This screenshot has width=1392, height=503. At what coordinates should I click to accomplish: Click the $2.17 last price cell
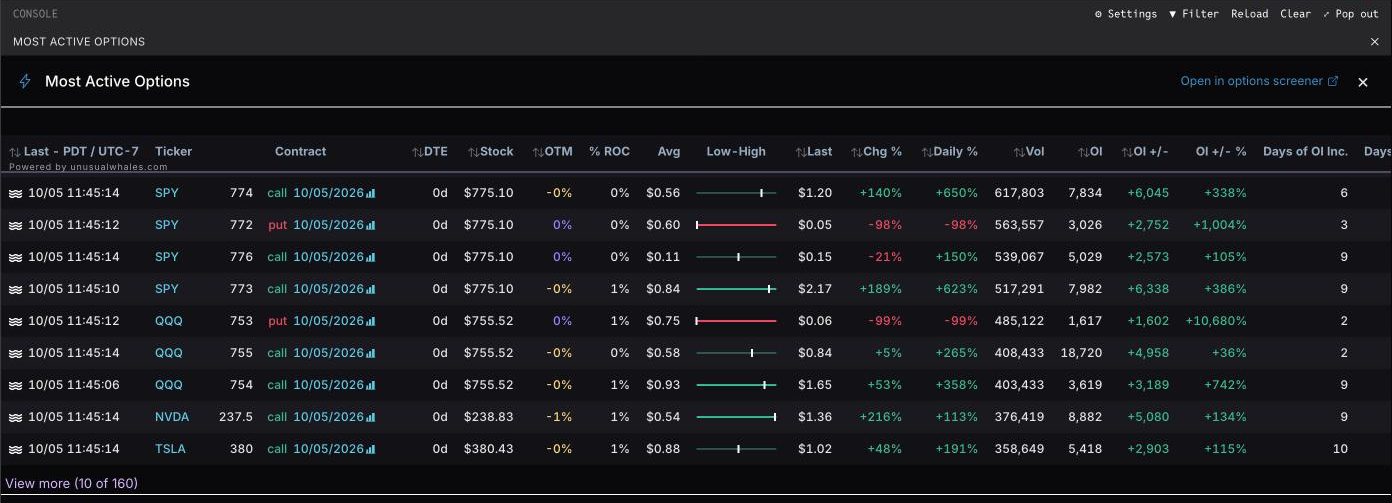(815, 289)
